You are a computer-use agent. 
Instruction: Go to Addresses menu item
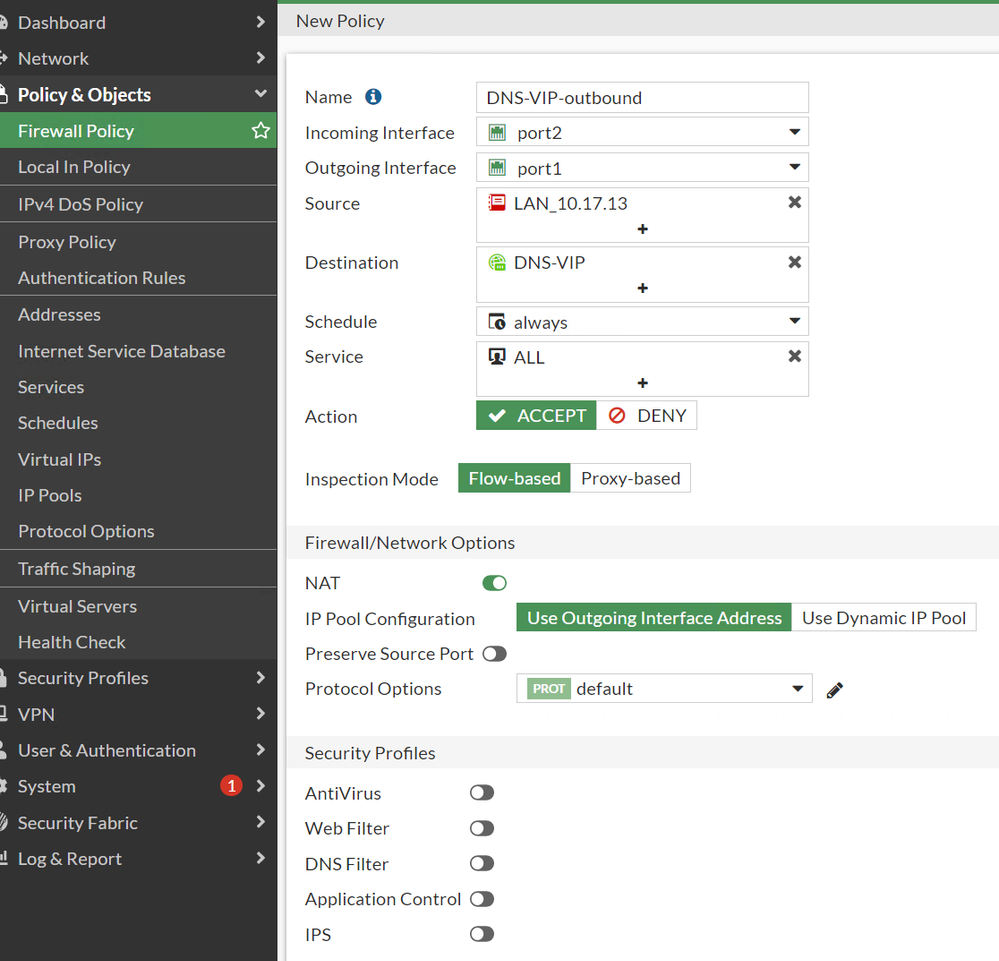pos(60,314)
